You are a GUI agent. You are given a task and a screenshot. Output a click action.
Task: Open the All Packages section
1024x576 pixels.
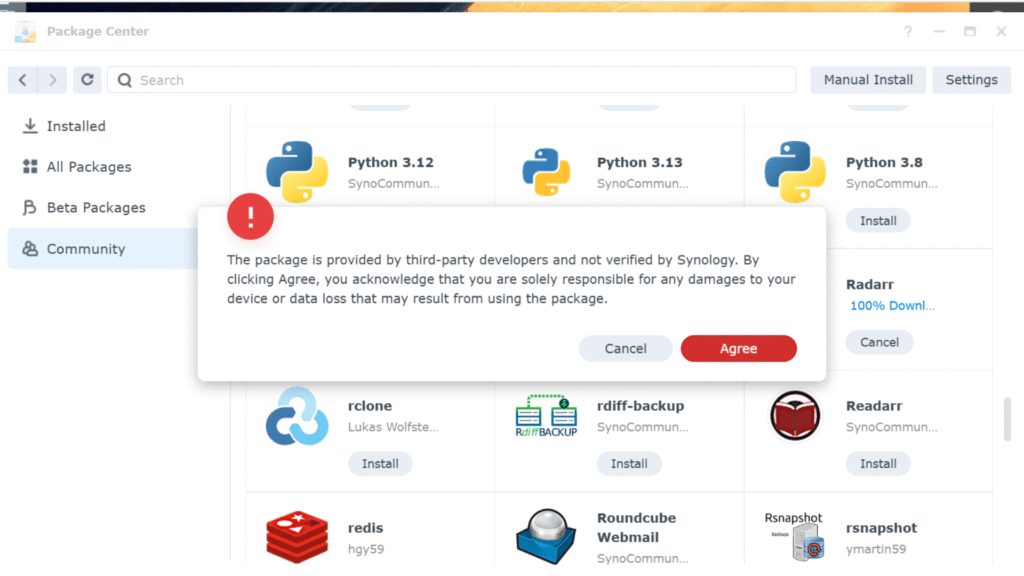pos(89,167)
